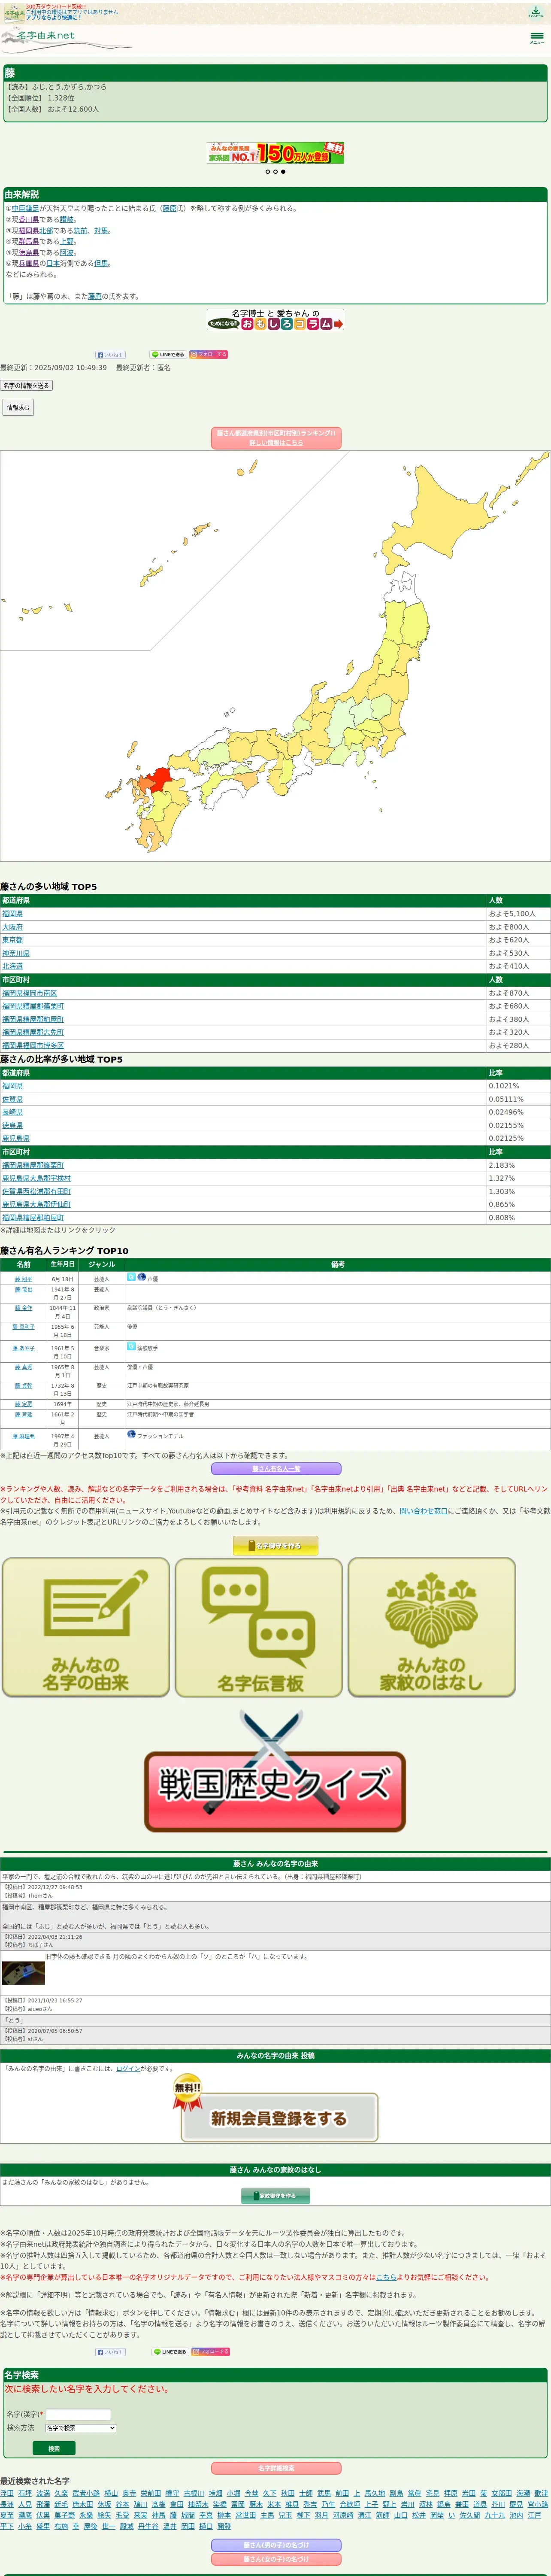
Task: Follow the 問い合わせ窓口 link
Action: click(x=424, y=1511)
